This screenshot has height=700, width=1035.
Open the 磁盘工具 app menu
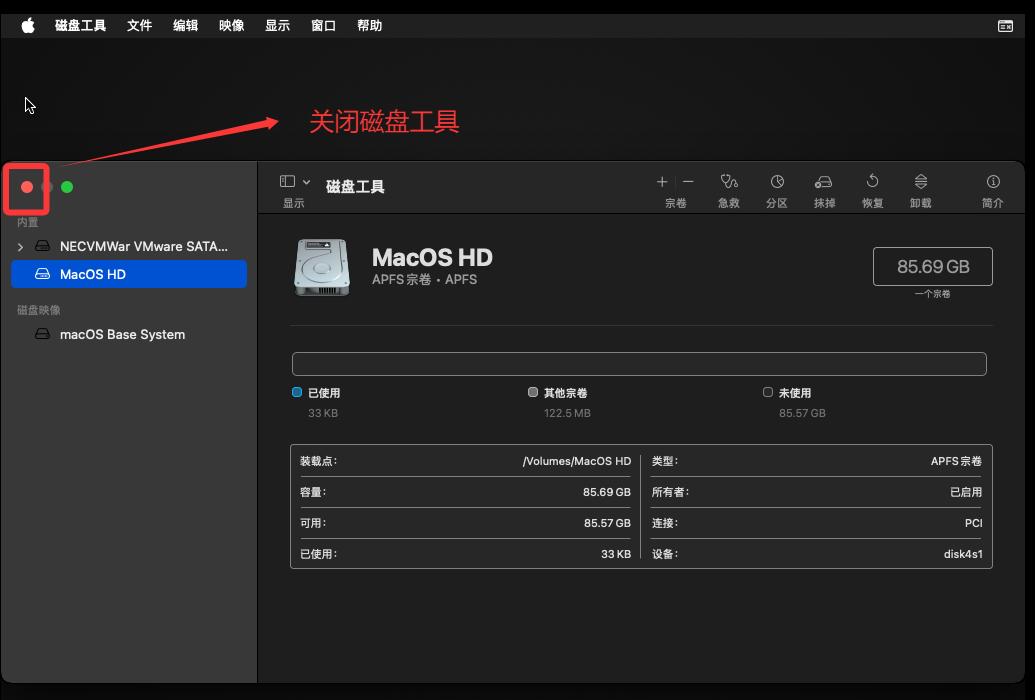pos(81,26)
